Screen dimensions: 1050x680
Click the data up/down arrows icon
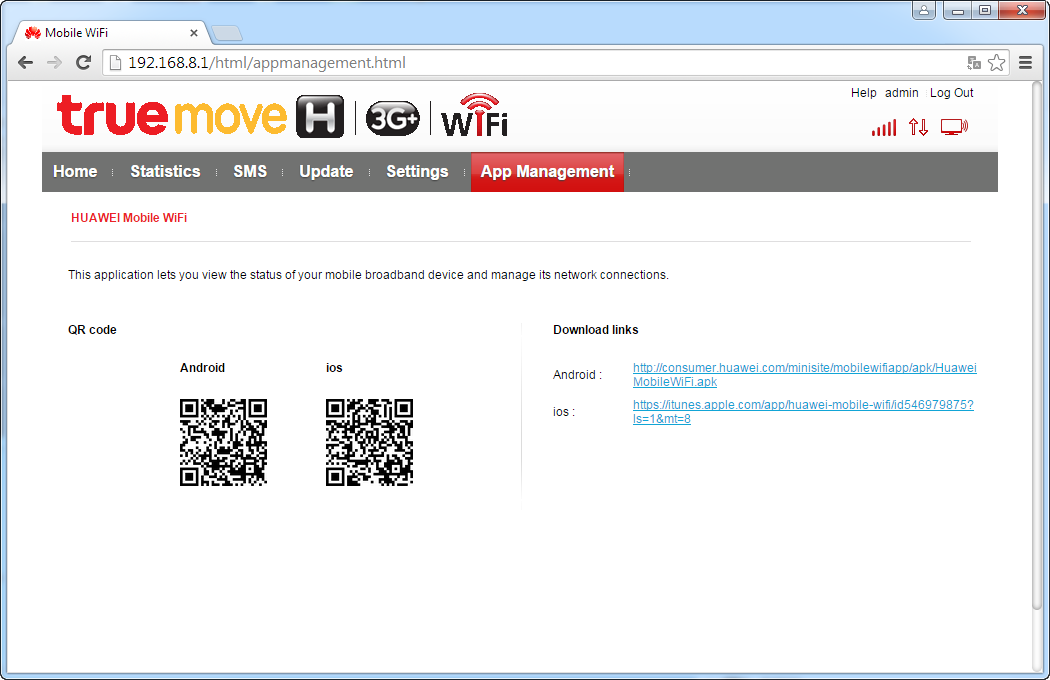coord(918,127)
